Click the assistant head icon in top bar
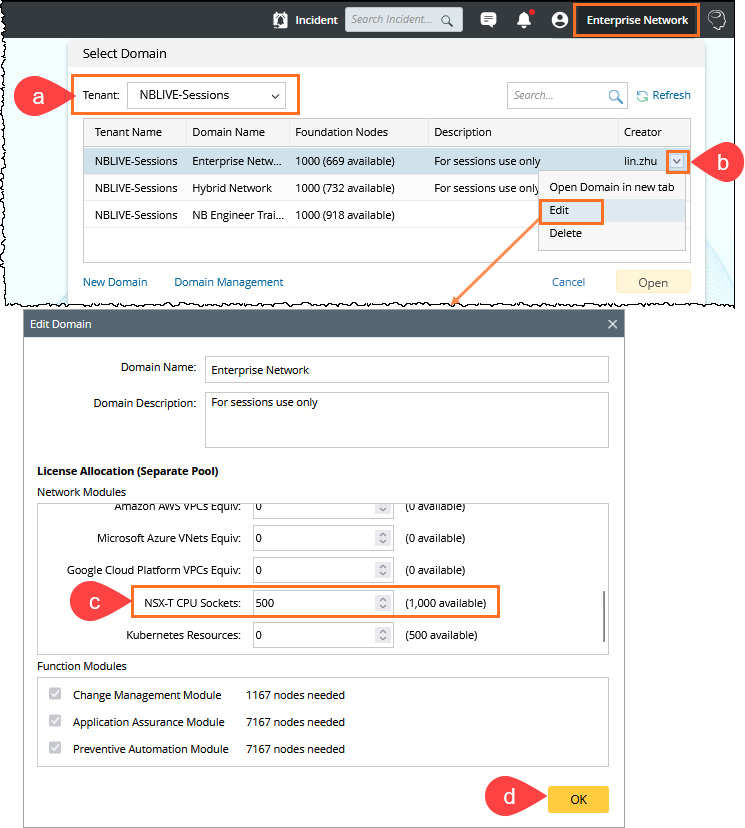 point(717,20)
